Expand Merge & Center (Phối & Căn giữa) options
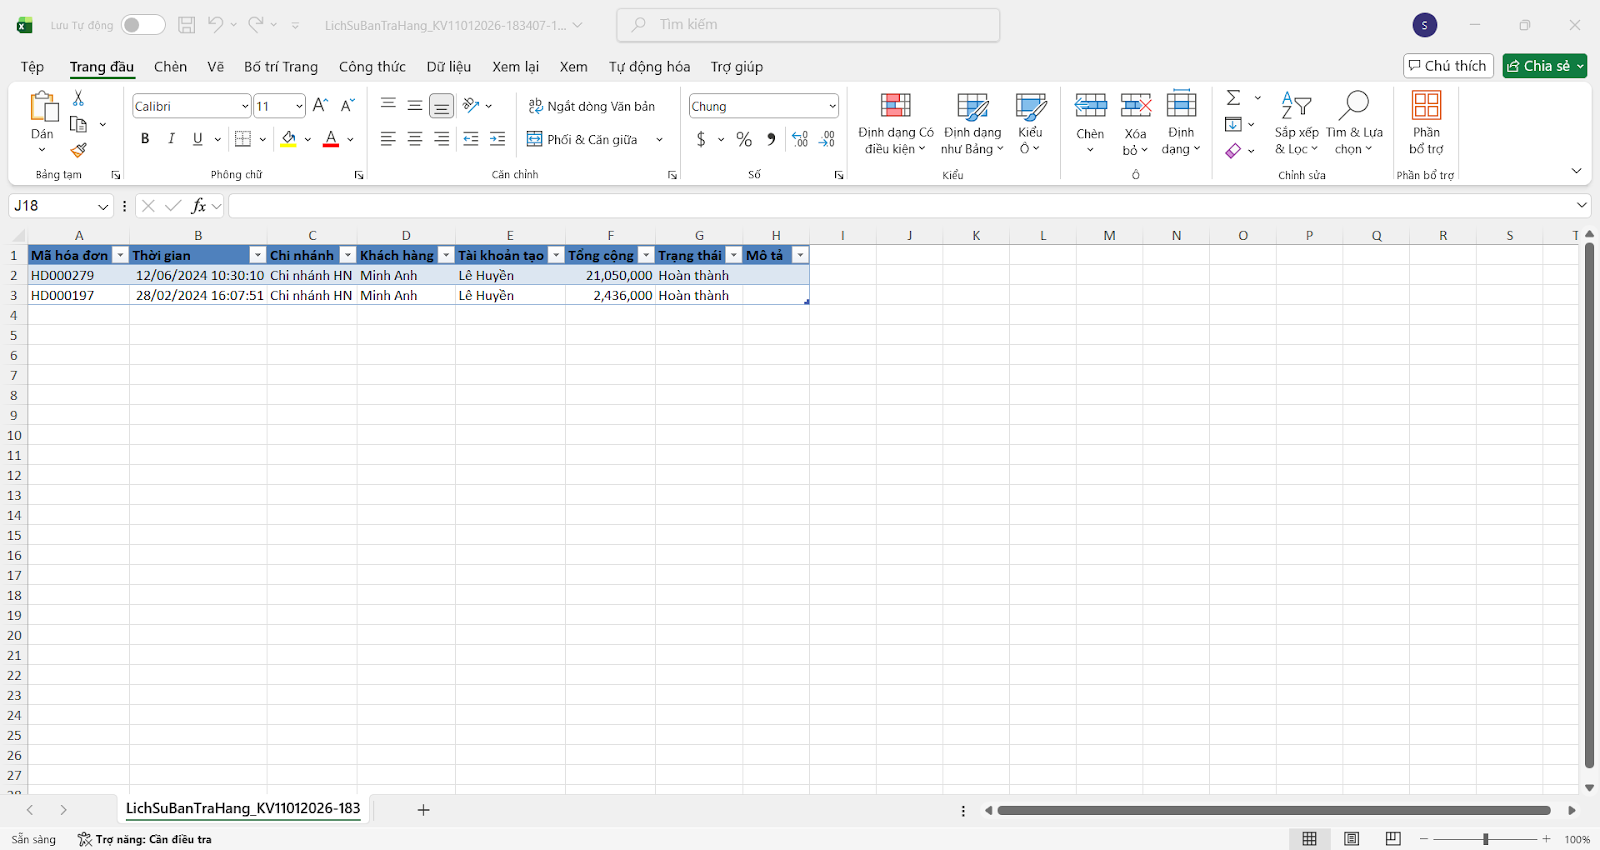Image resolution: width=1600 pixels, height=850 pixels. coord(659,139)
